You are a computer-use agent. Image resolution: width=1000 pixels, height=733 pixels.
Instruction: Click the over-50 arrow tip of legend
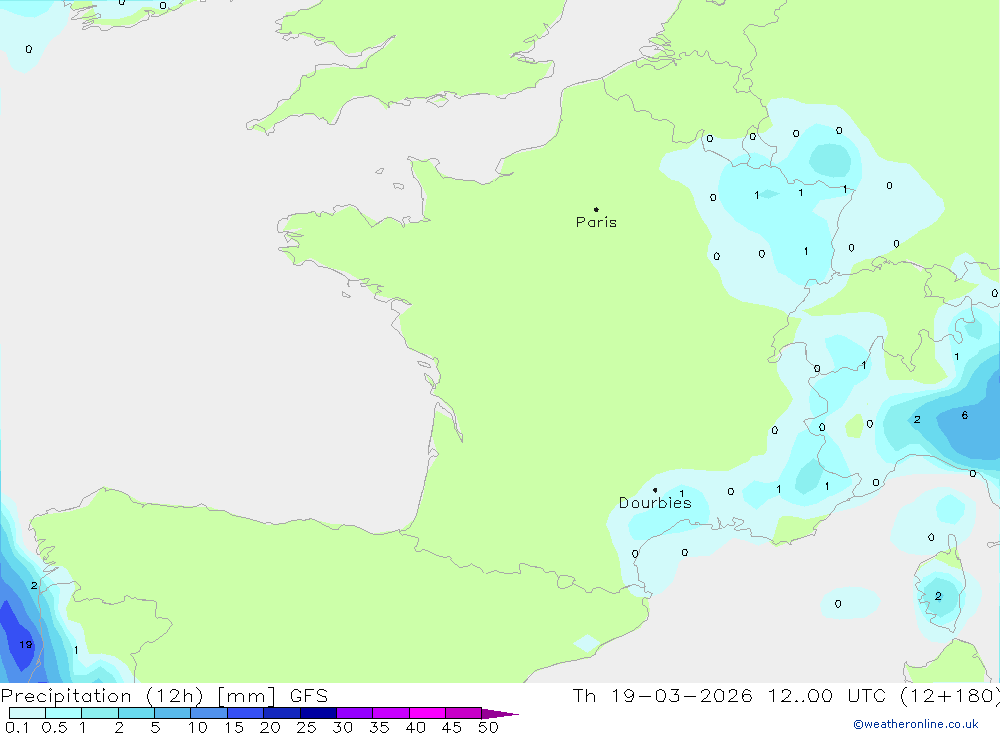pos(500,714)
